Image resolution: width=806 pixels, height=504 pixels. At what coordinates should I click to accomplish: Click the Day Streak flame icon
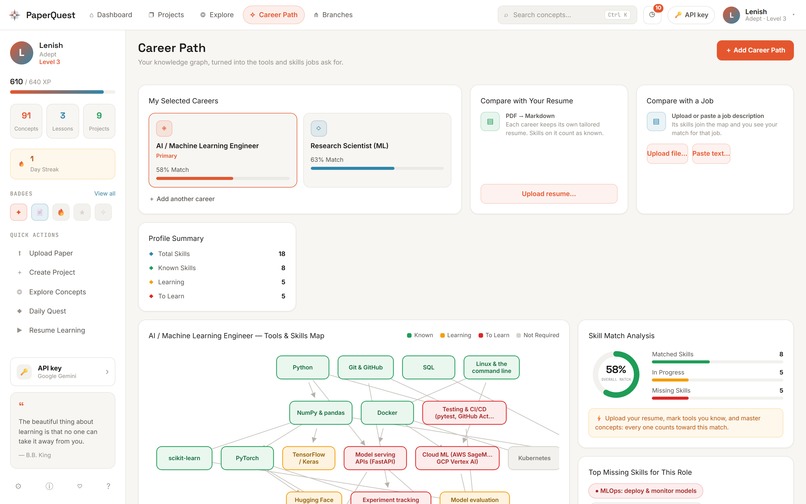[21, 164]
